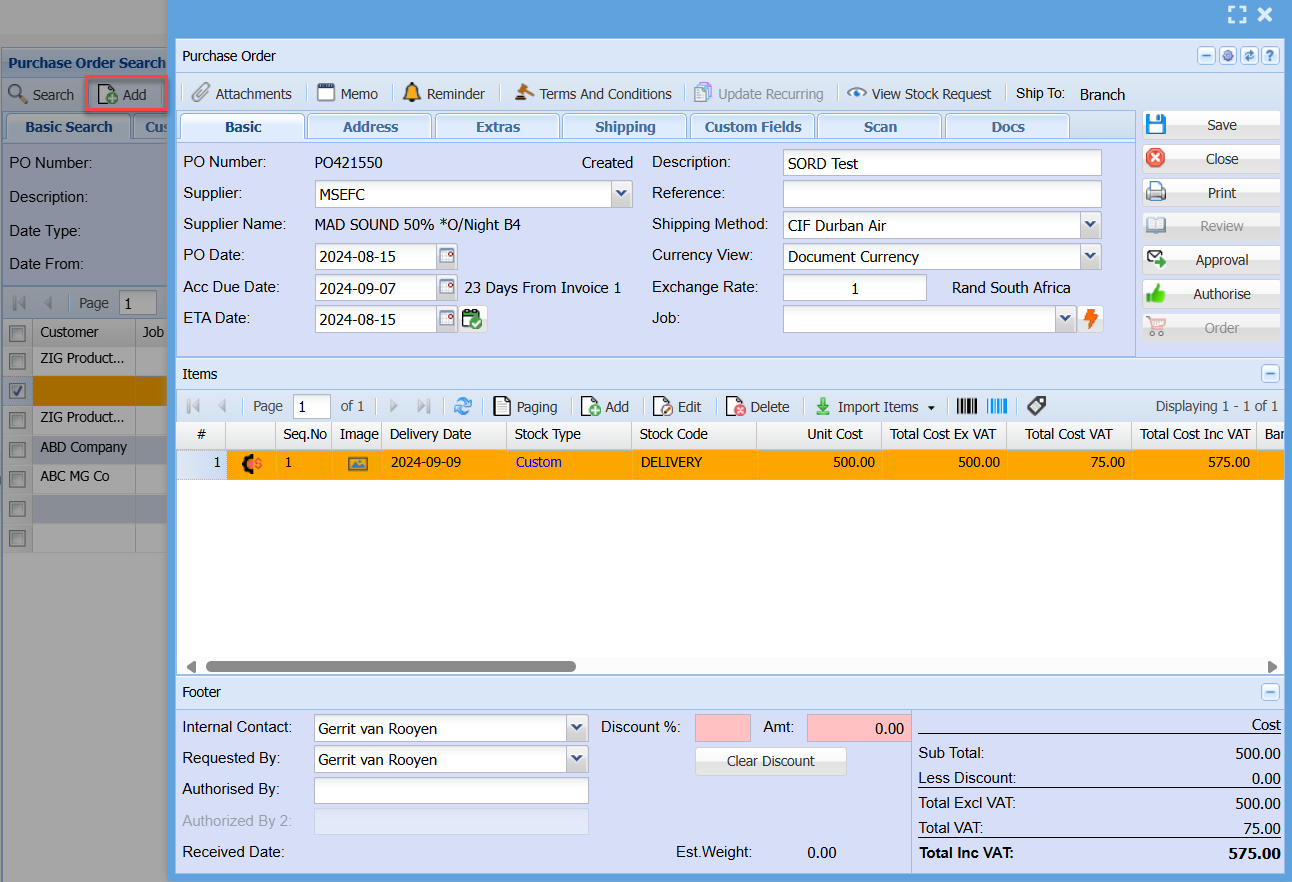Click the horizontal scrollbar in Items grid
The height and width of the screenshot is (882, 1292).
(390, 666)
